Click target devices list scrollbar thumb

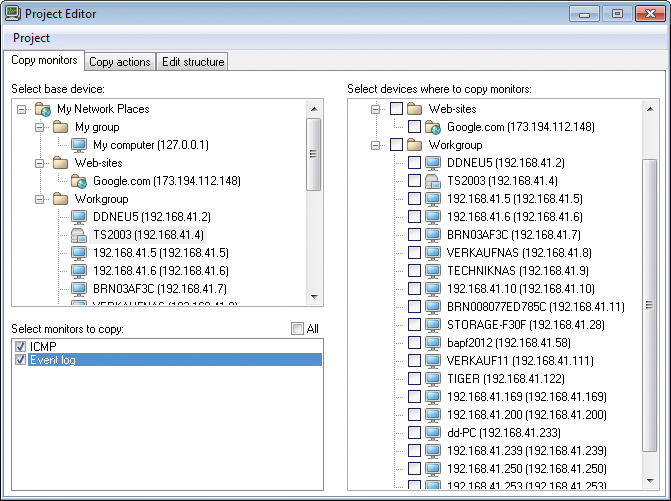650,305
